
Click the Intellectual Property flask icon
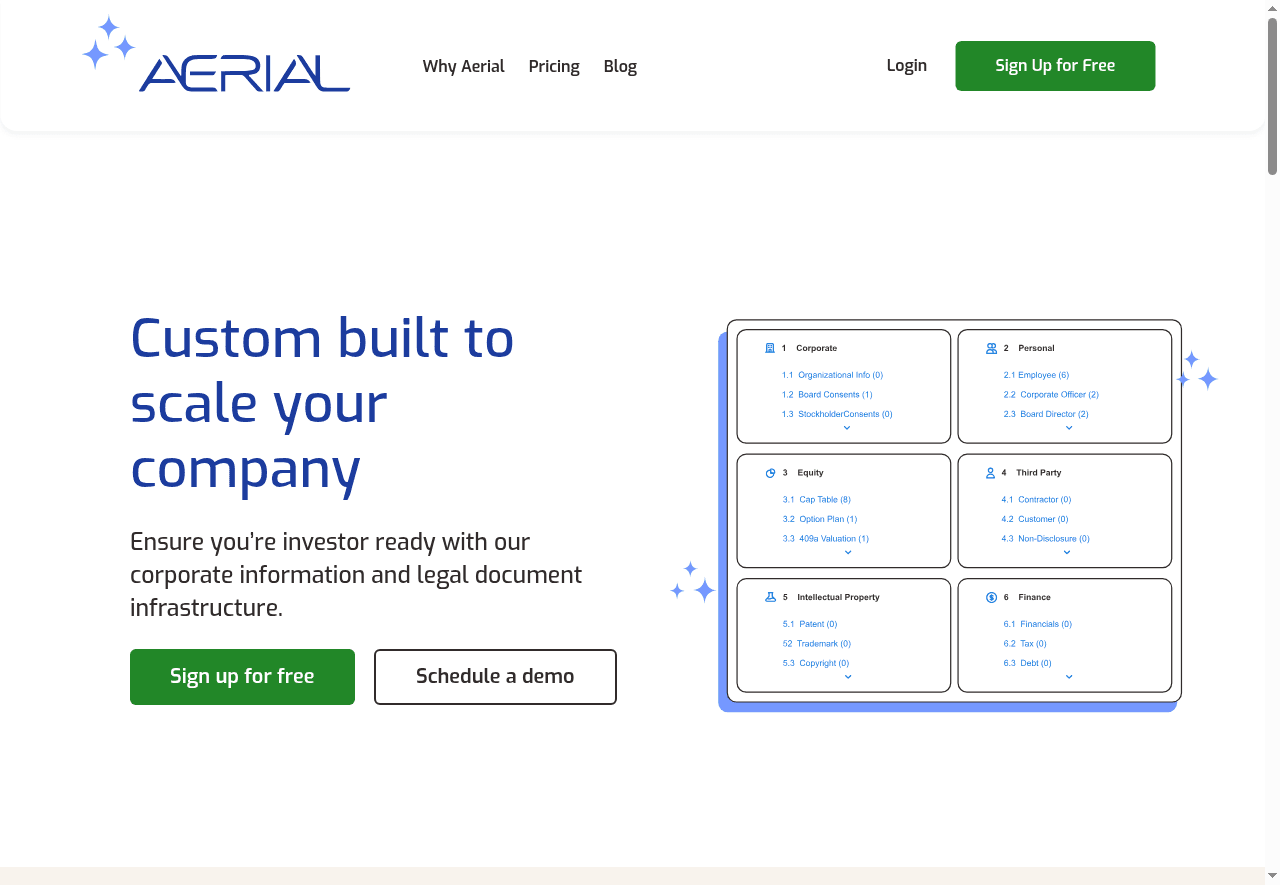771,597
